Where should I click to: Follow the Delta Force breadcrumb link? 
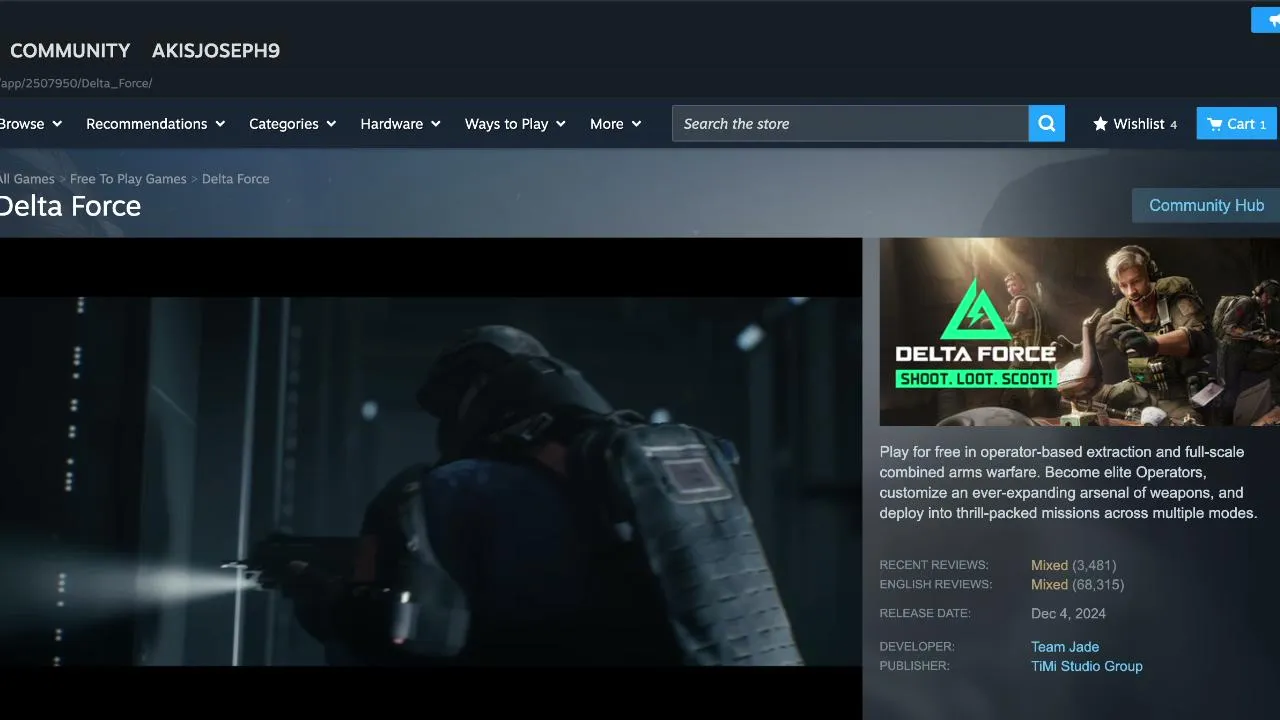236,179
